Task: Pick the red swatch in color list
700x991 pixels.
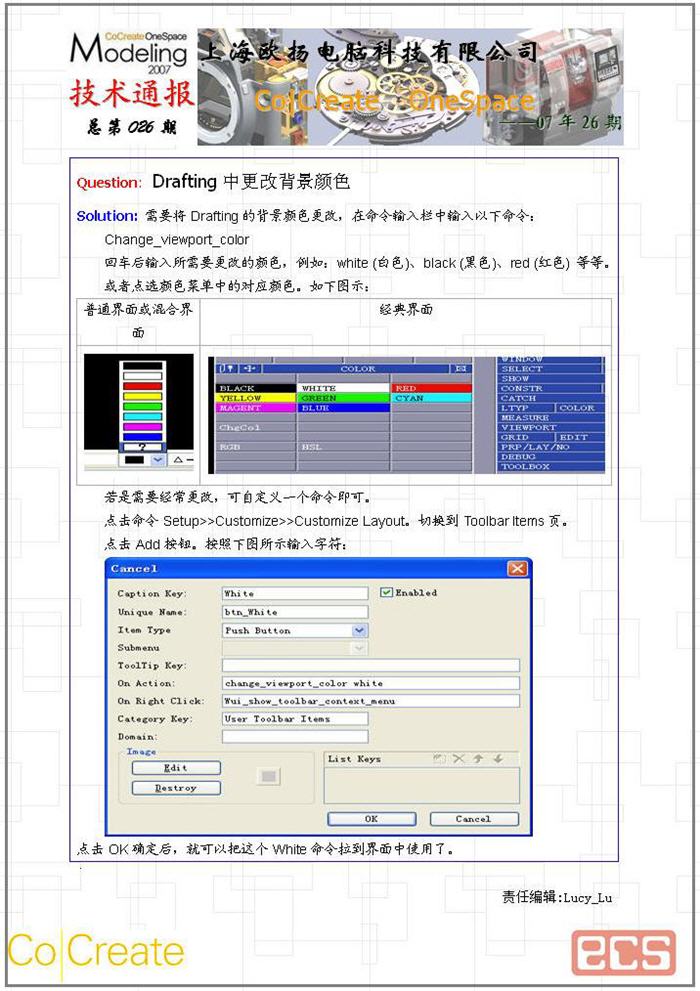Action: pos(142,386)
